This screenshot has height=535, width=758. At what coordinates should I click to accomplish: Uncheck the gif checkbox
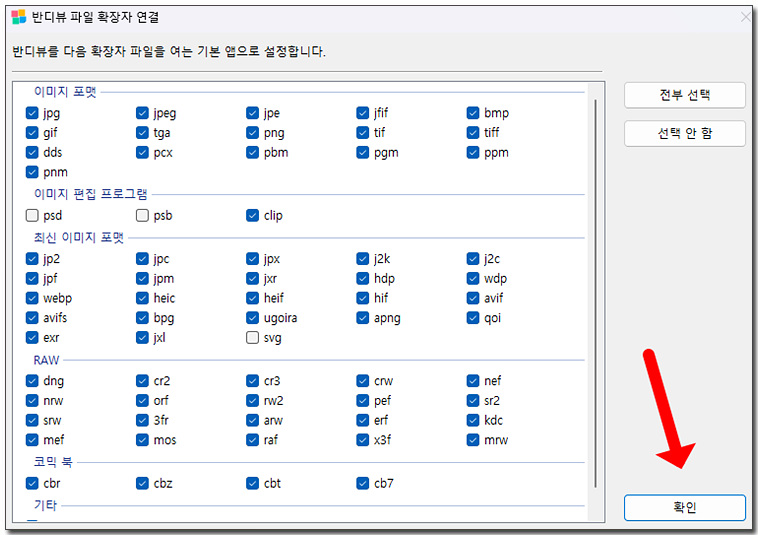(x=32, y=132)
